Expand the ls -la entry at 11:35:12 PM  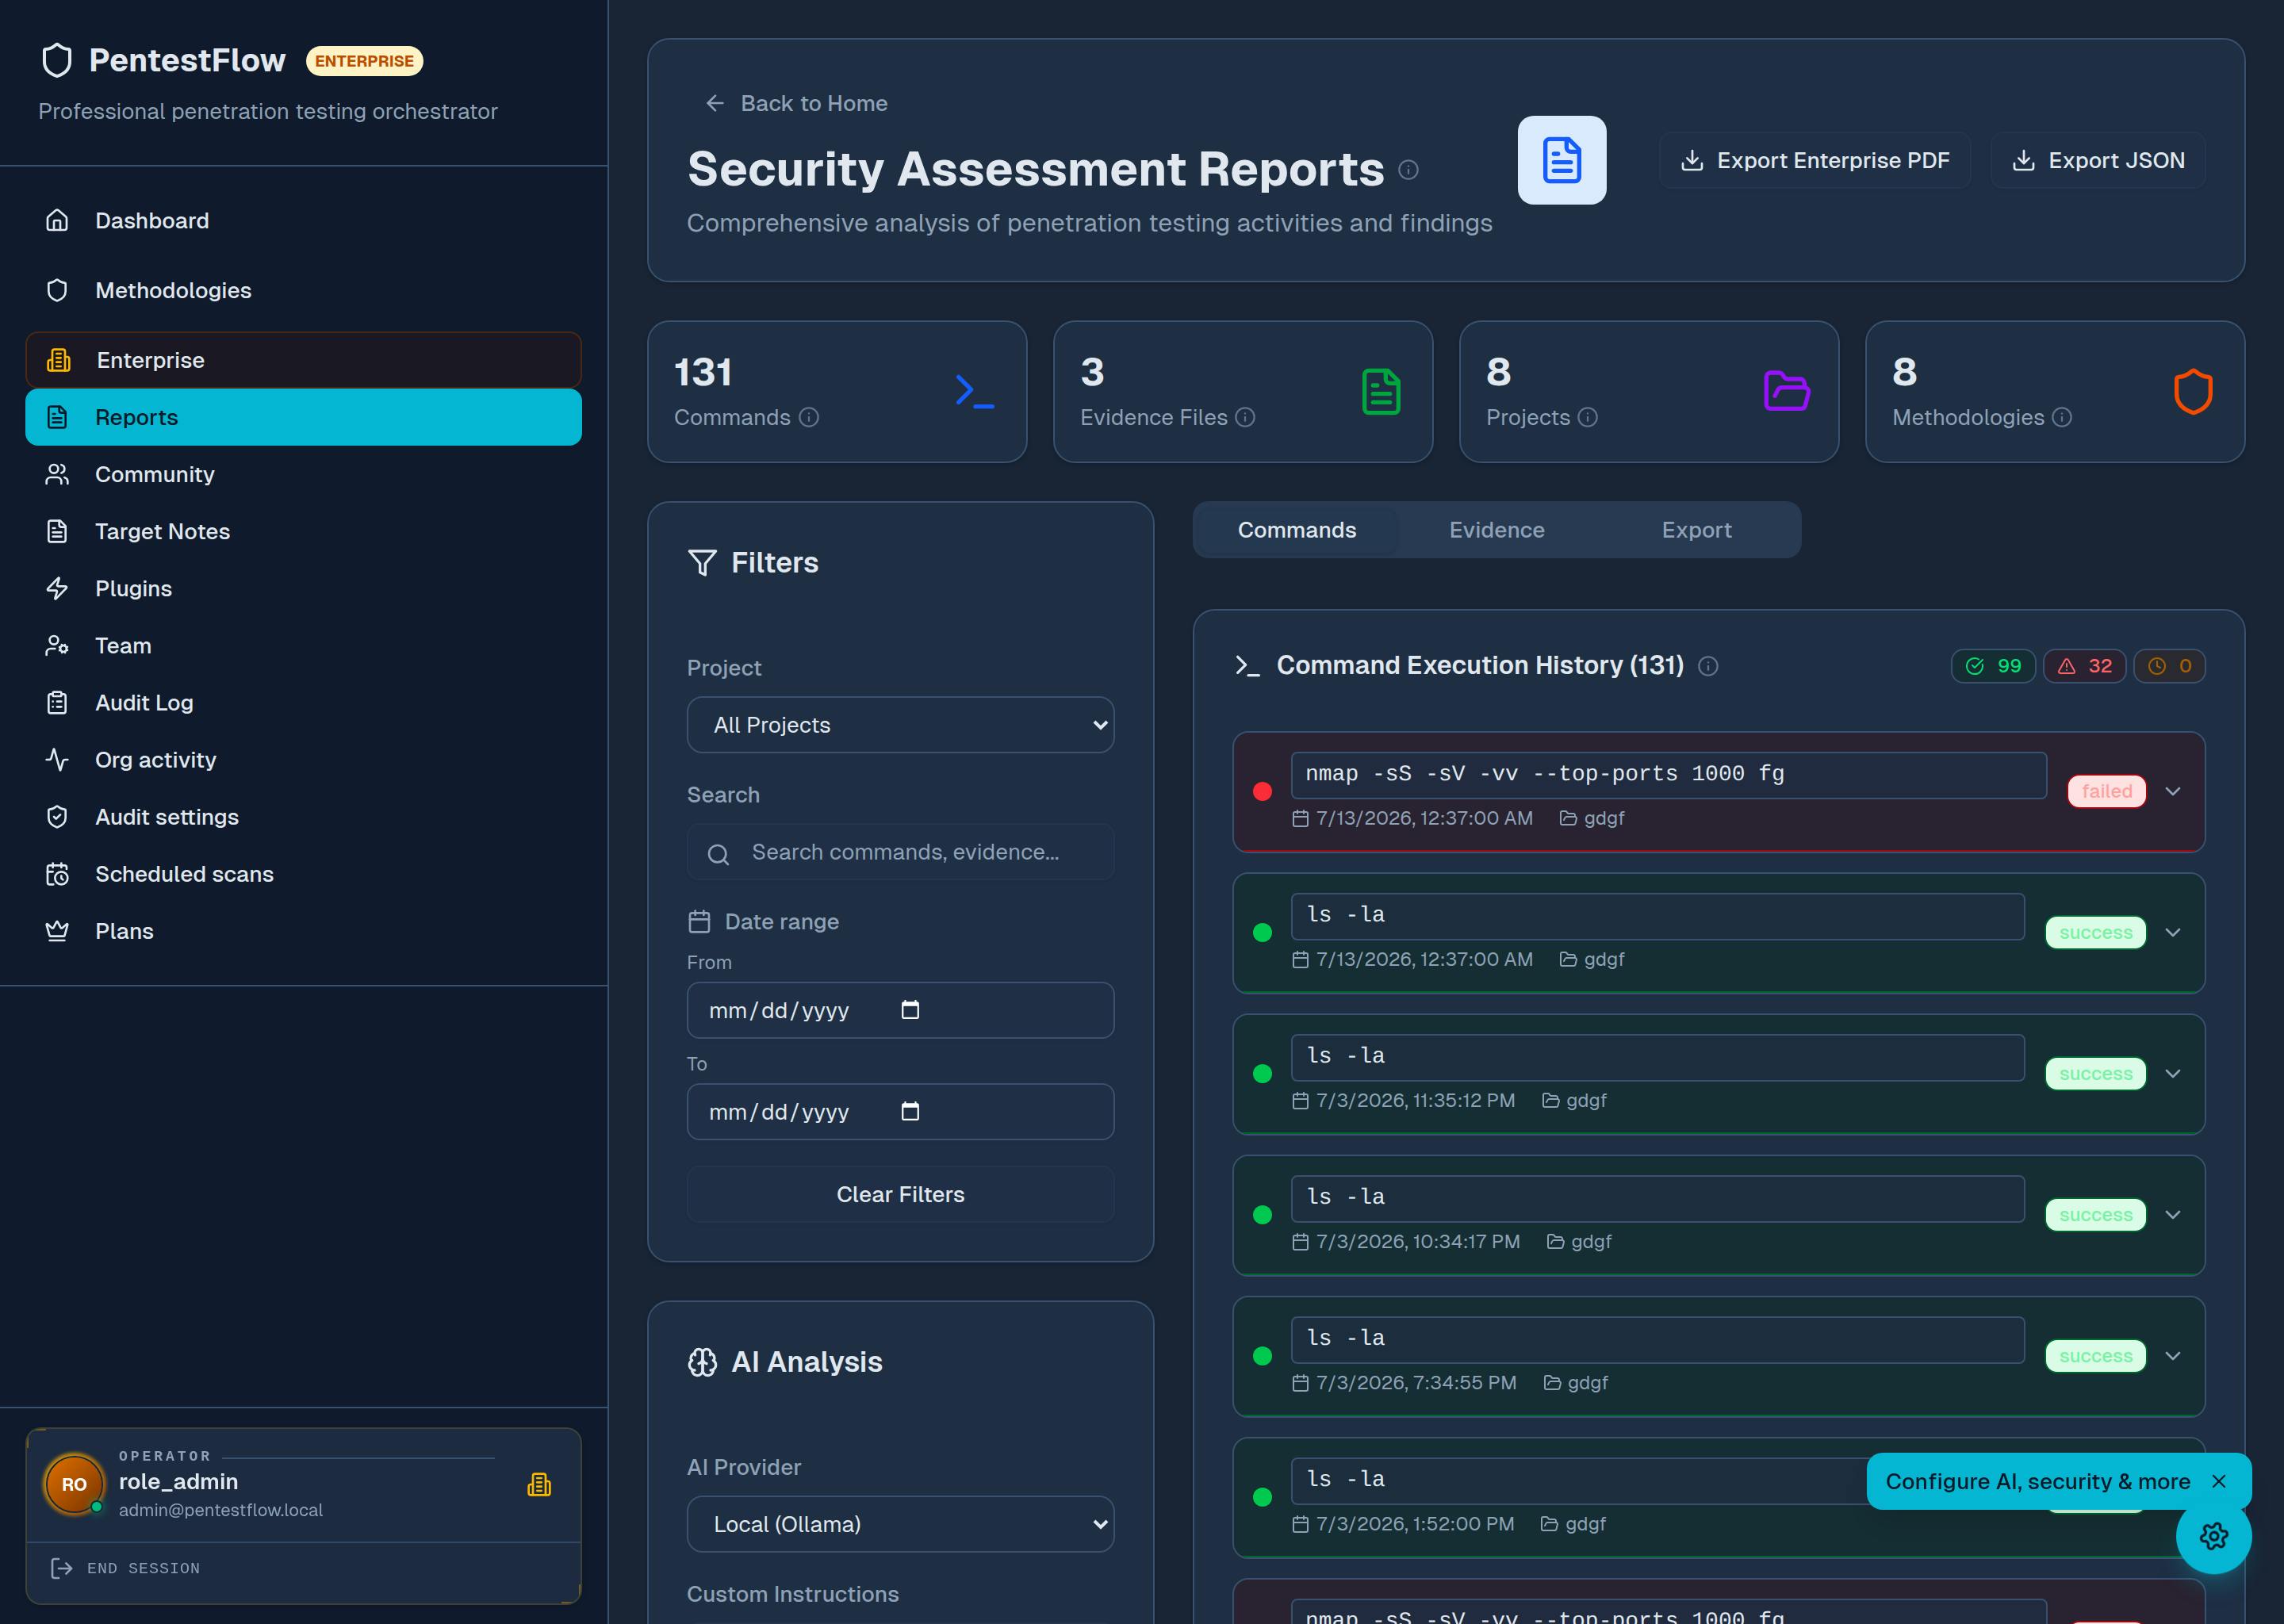coord(2173,1073)
